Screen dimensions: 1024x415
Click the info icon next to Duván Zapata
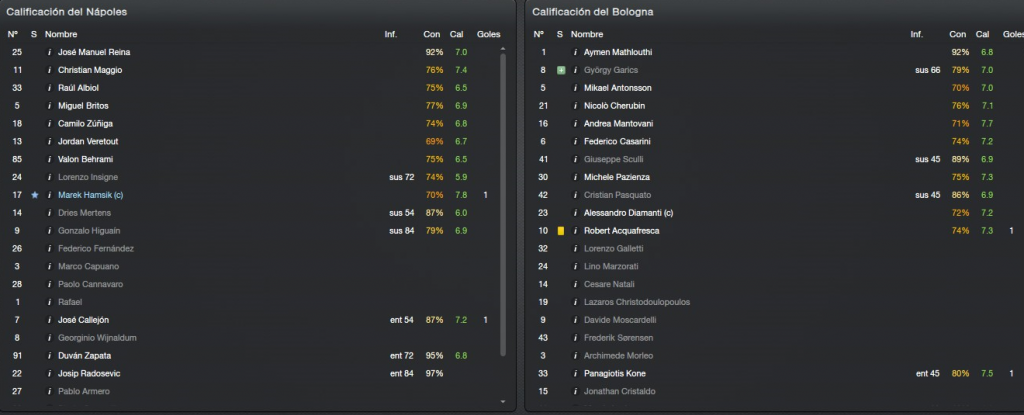point(49,356)
